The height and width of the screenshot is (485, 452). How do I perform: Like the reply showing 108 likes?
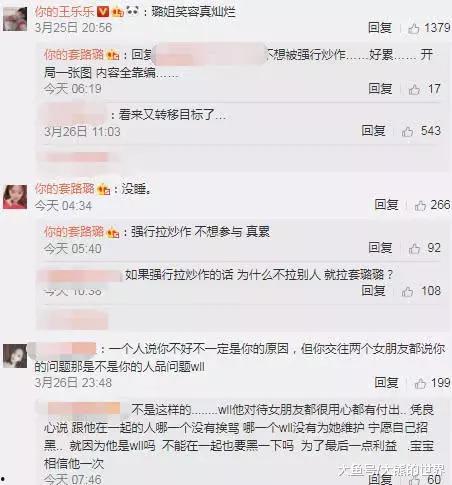pos(407,291)
